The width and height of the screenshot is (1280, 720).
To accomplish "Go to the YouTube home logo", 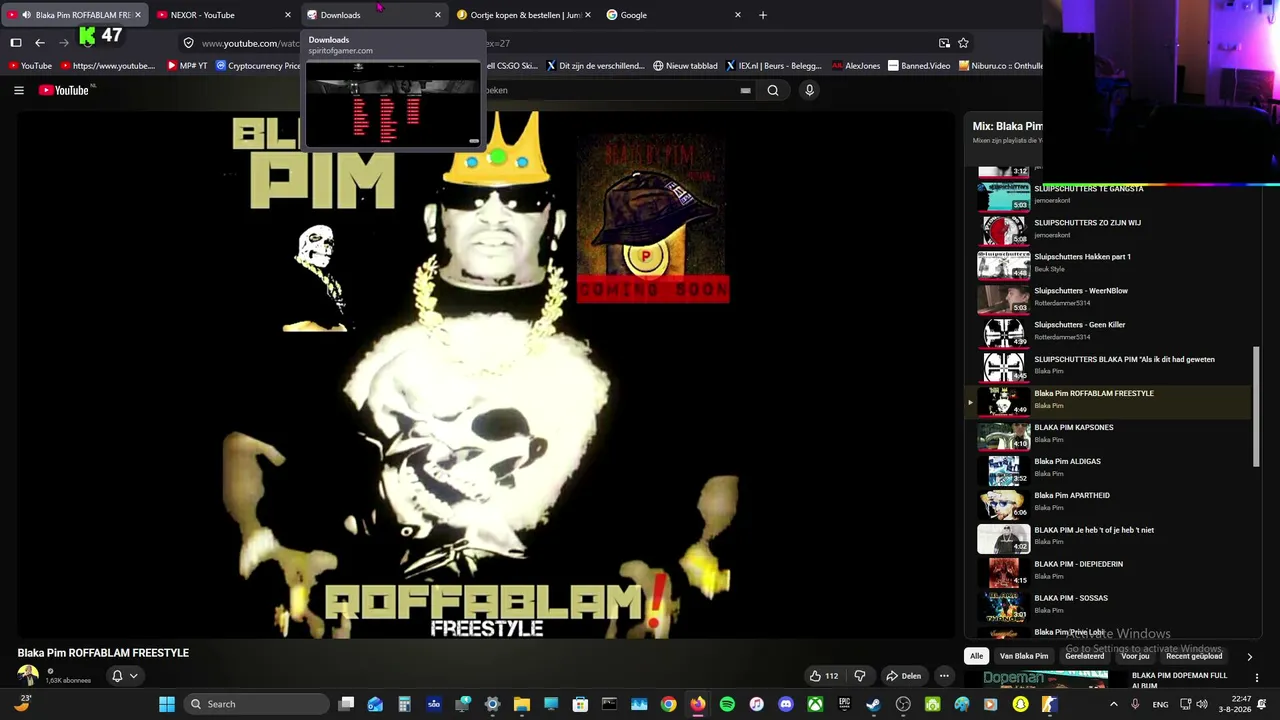I will click(x=66, y=90).
